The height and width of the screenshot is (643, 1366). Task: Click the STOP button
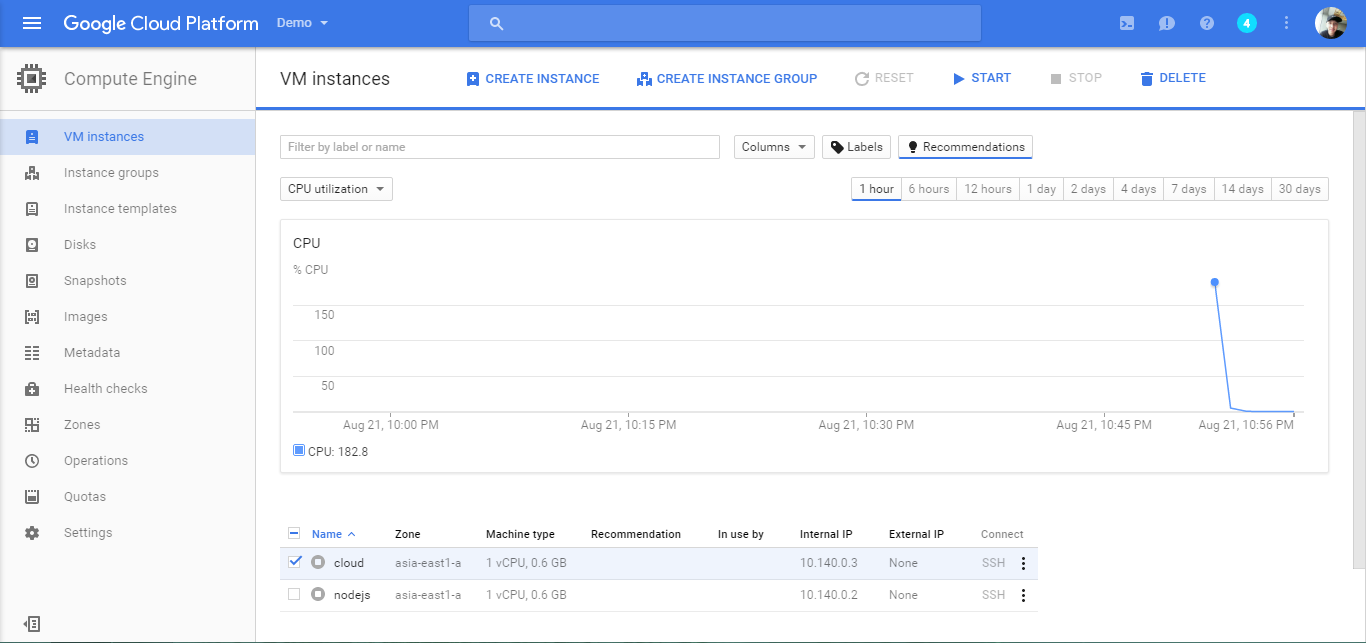click(1076, 78)
